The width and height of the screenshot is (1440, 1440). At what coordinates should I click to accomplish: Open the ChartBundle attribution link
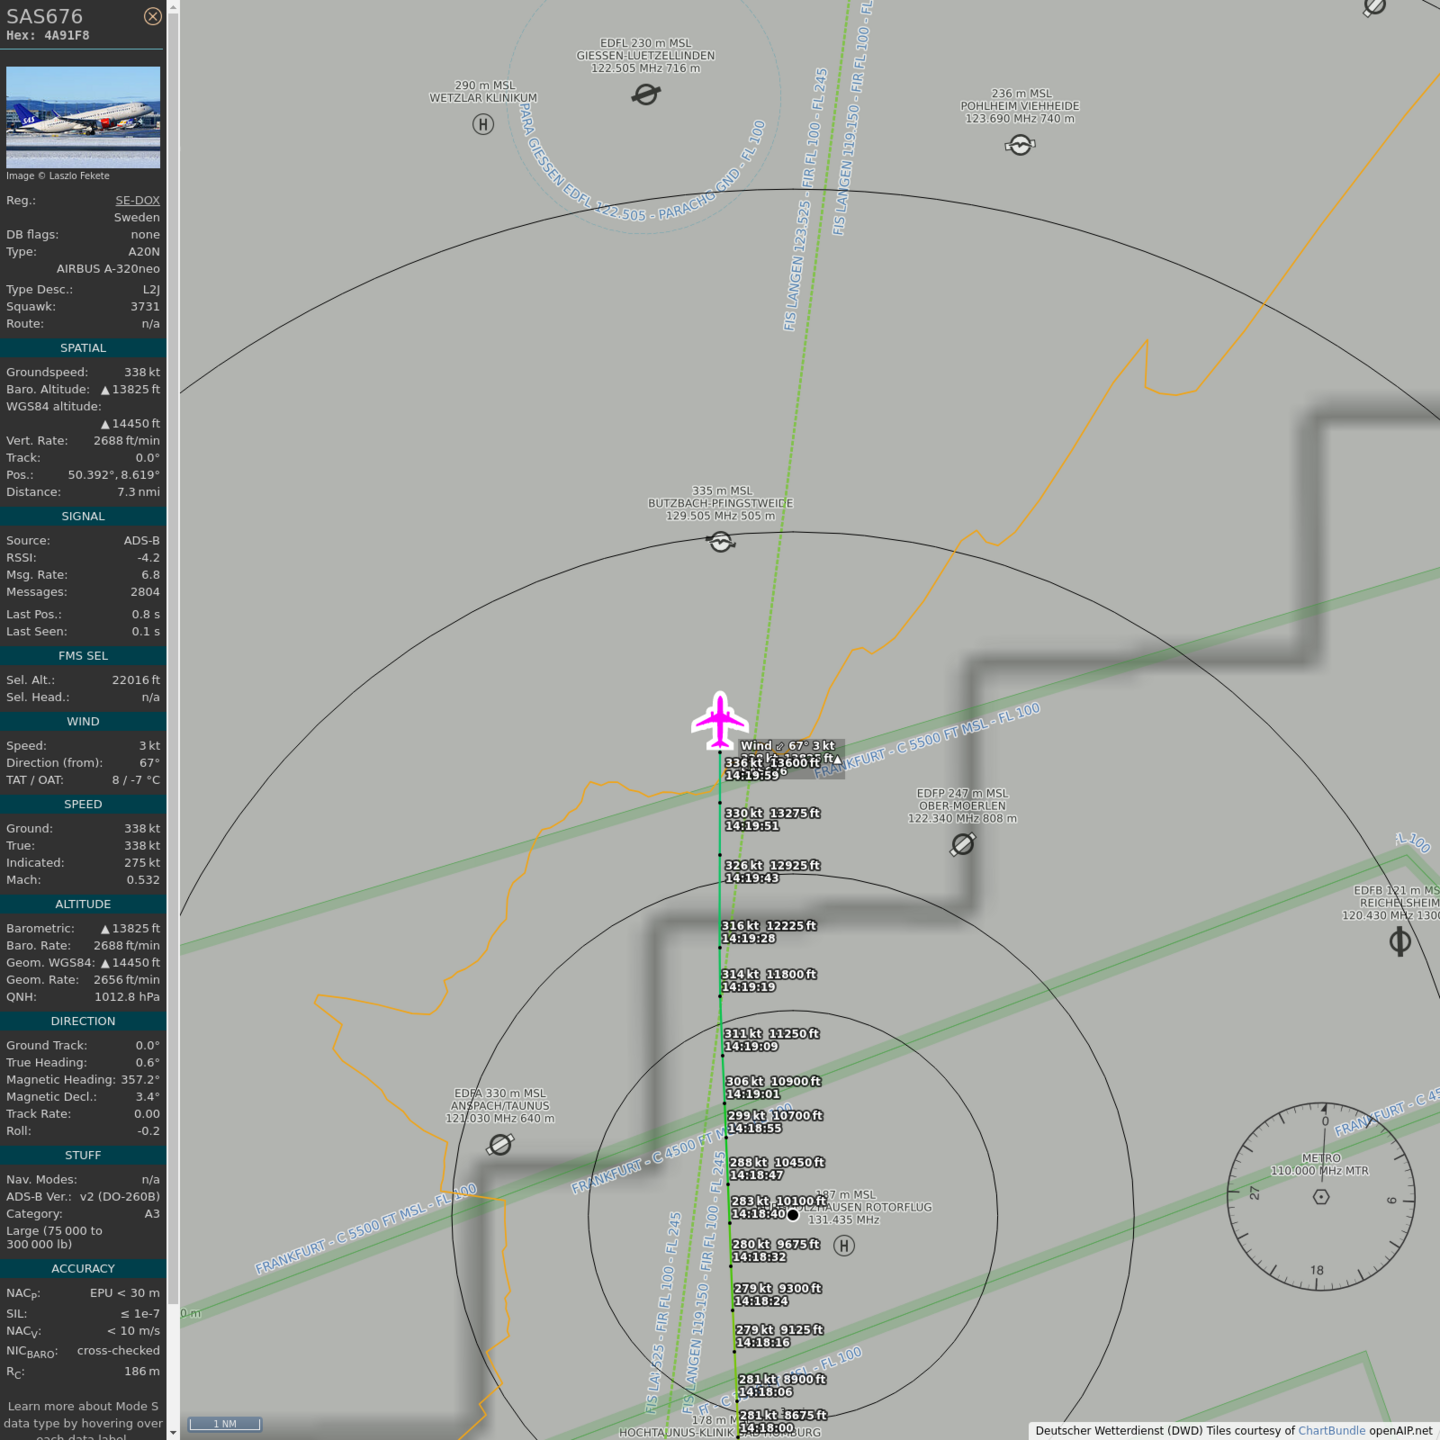[1331, 1431]
